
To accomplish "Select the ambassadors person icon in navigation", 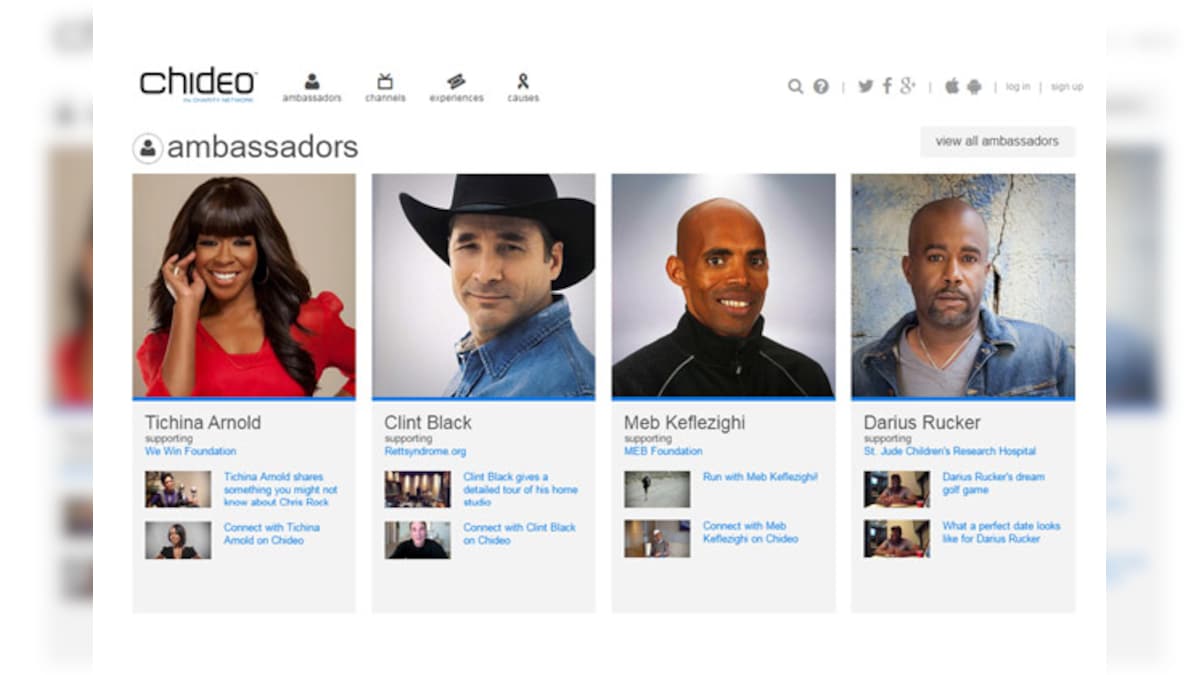I will [x=314, y=81].
